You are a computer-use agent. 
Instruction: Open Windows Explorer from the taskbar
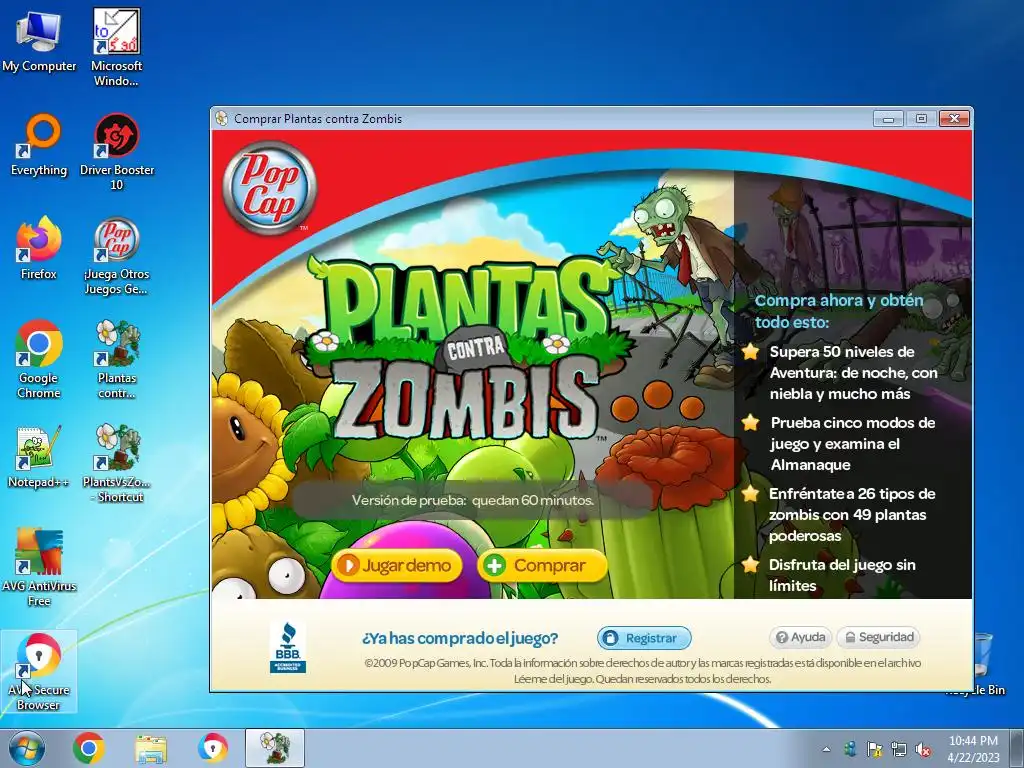click(x=151, y=748)
